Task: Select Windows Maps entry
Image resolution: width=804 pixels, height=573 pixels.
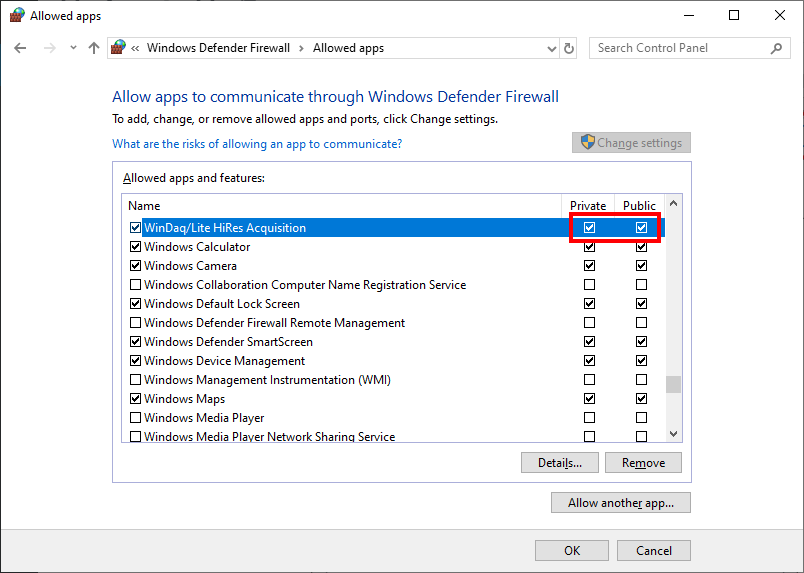Action: [x=184, y=399]
